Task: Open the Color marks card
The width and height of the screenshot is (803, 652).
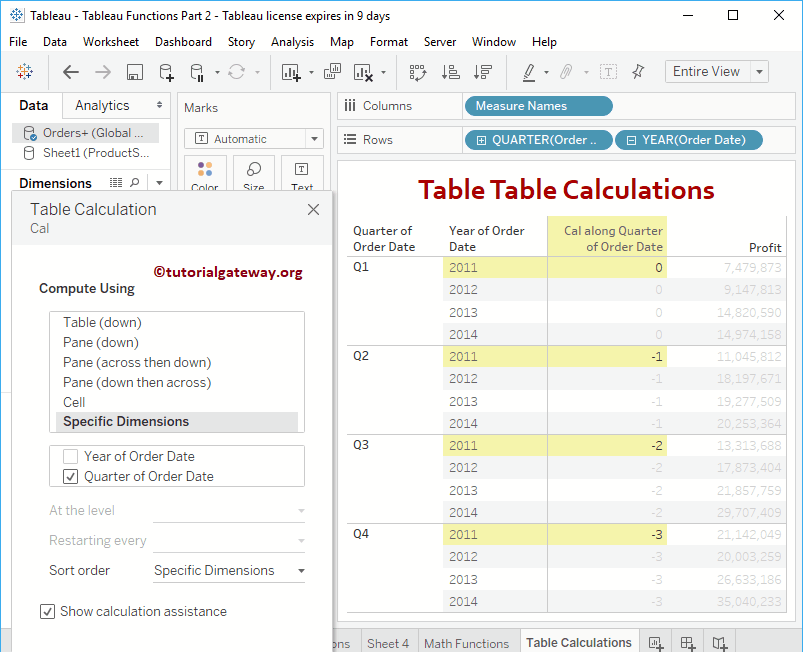Action: [205, 175]
